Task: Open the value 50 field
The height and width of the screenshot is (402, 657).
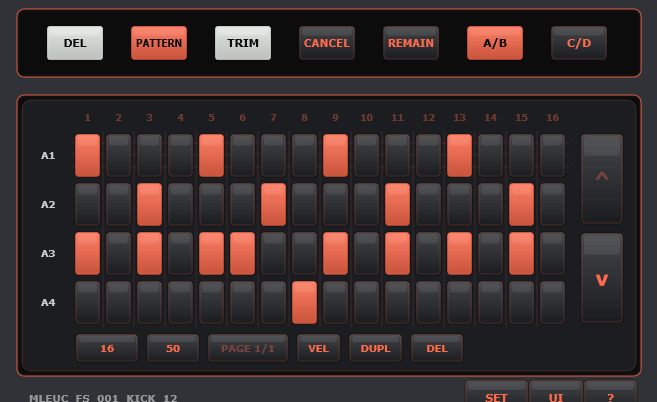Action: [173, 348]
